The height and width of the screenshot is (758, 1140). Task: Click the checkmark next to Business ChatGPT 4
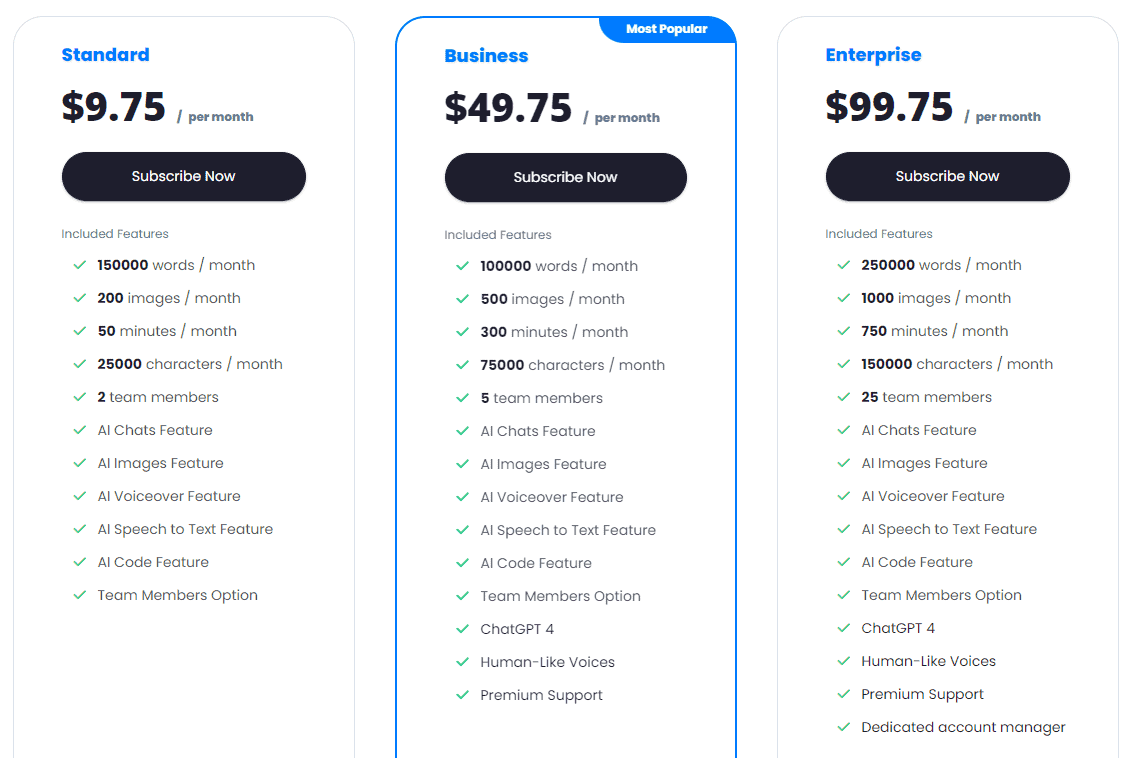pos(462,629)
